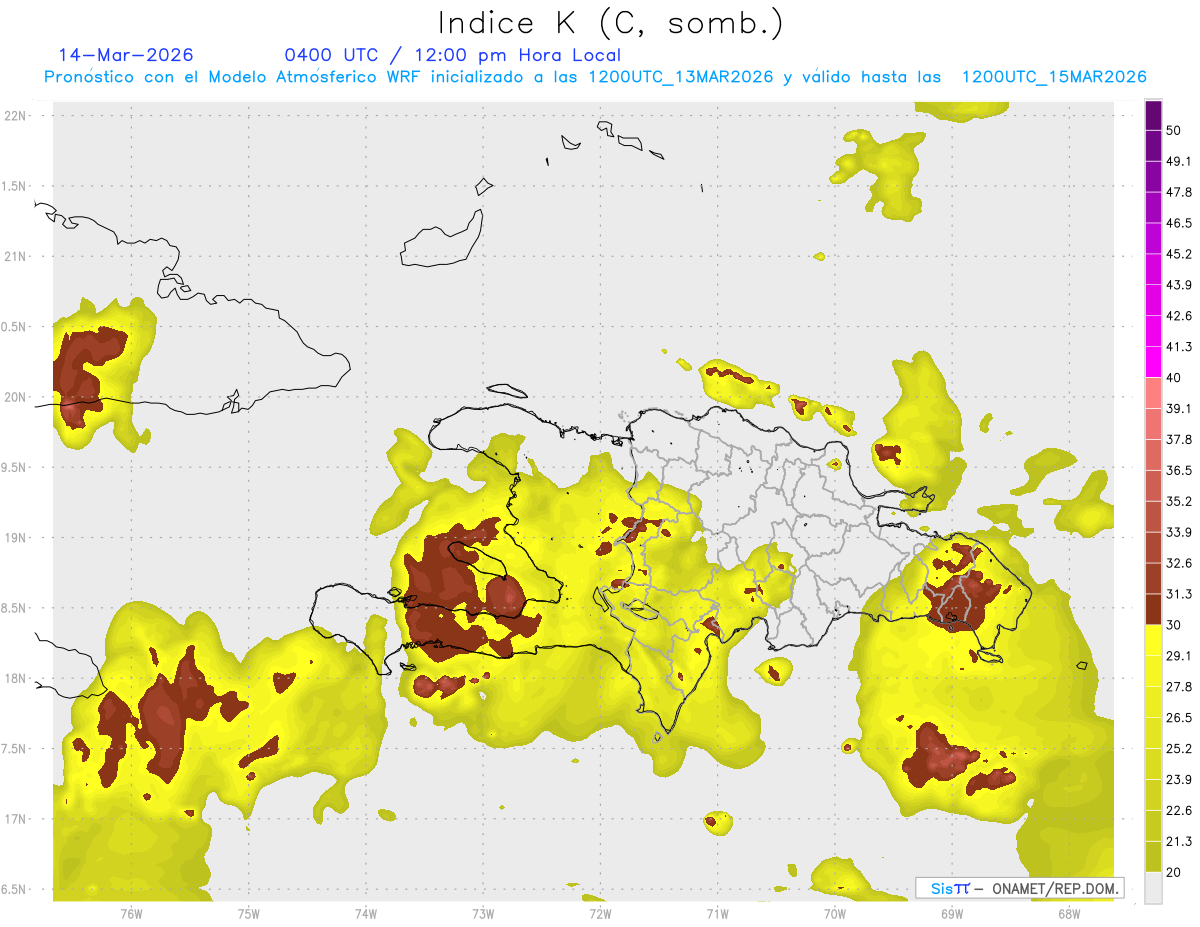
Task: Click the '70W' longitude label
Action: coord(835,913)
